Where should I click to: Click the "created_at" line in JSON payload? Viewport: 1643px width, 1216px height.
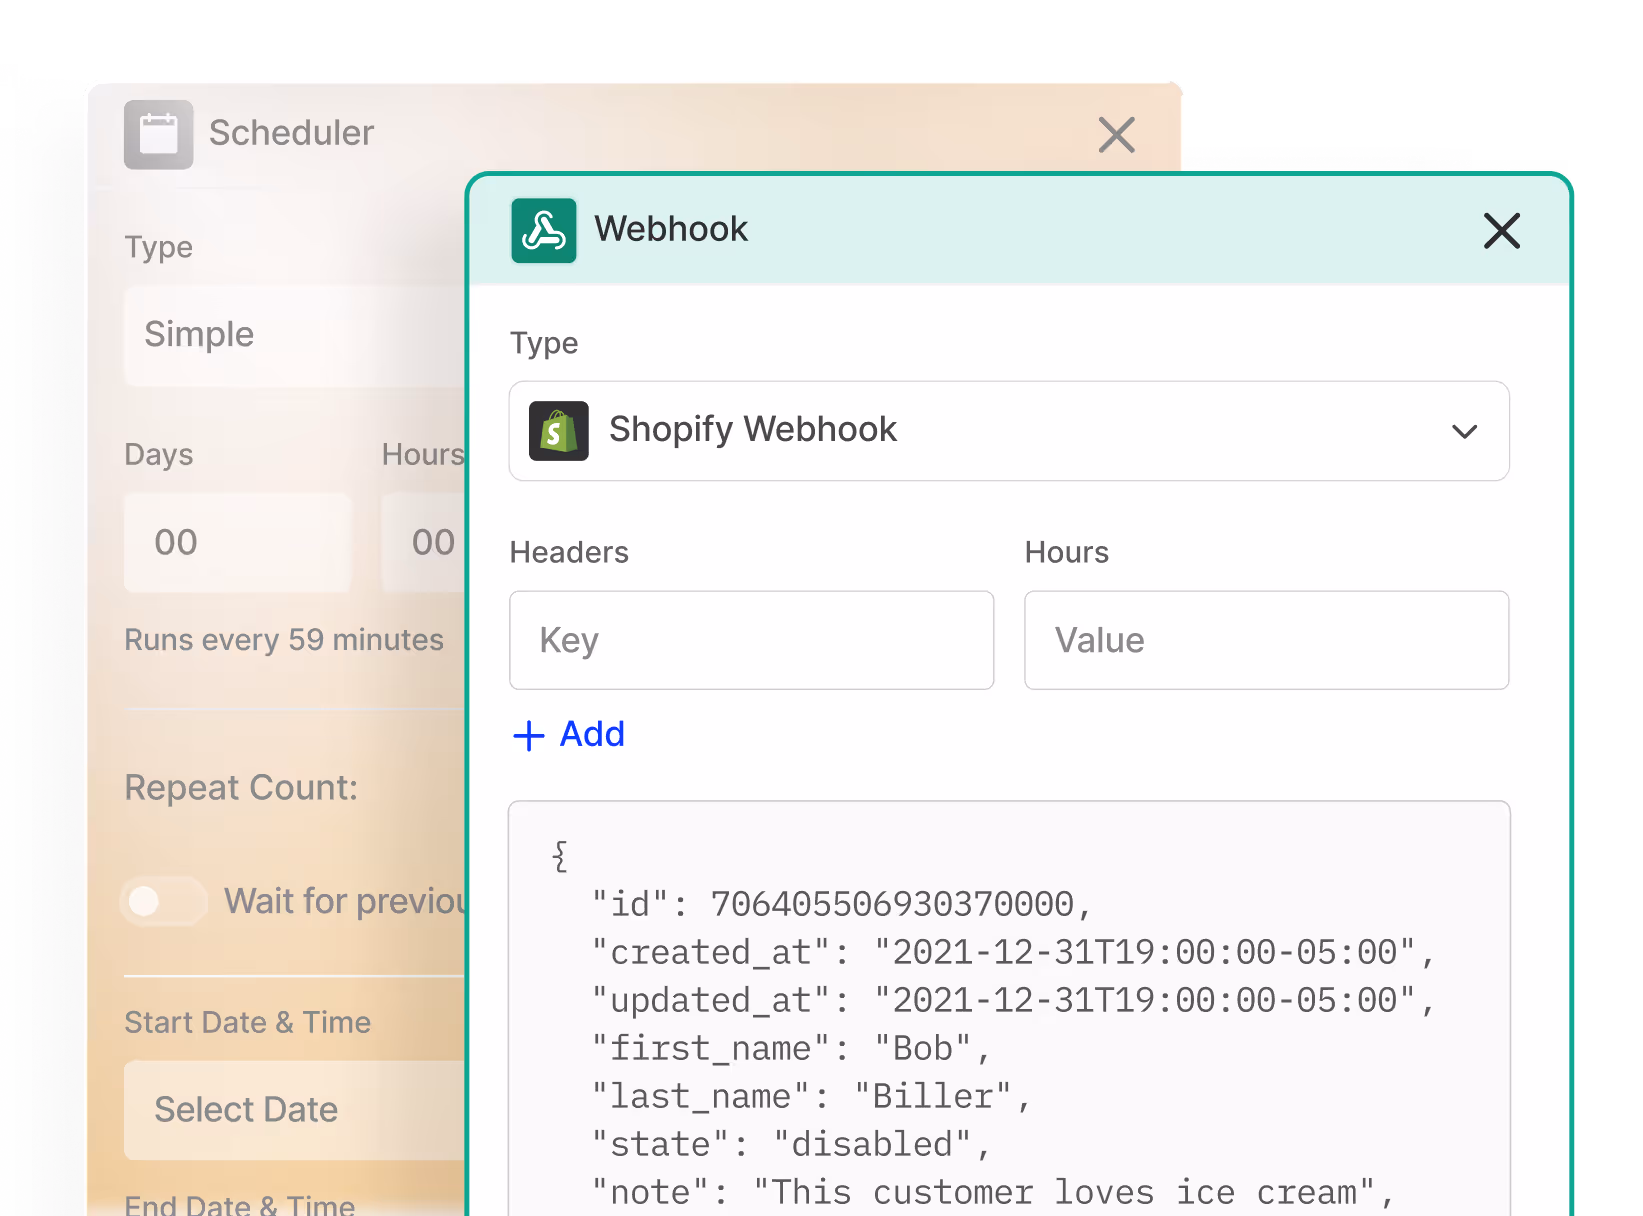point(1013,952)
